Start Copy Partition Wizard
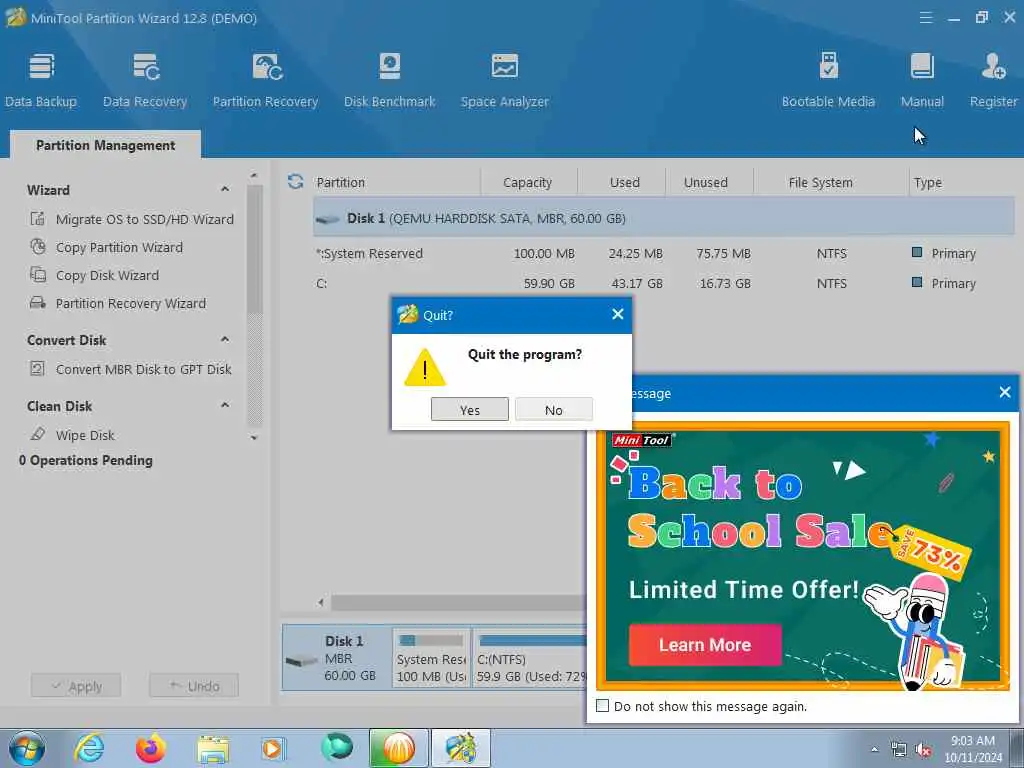Viewport: 1024px width, 768px height. [119, 248]
